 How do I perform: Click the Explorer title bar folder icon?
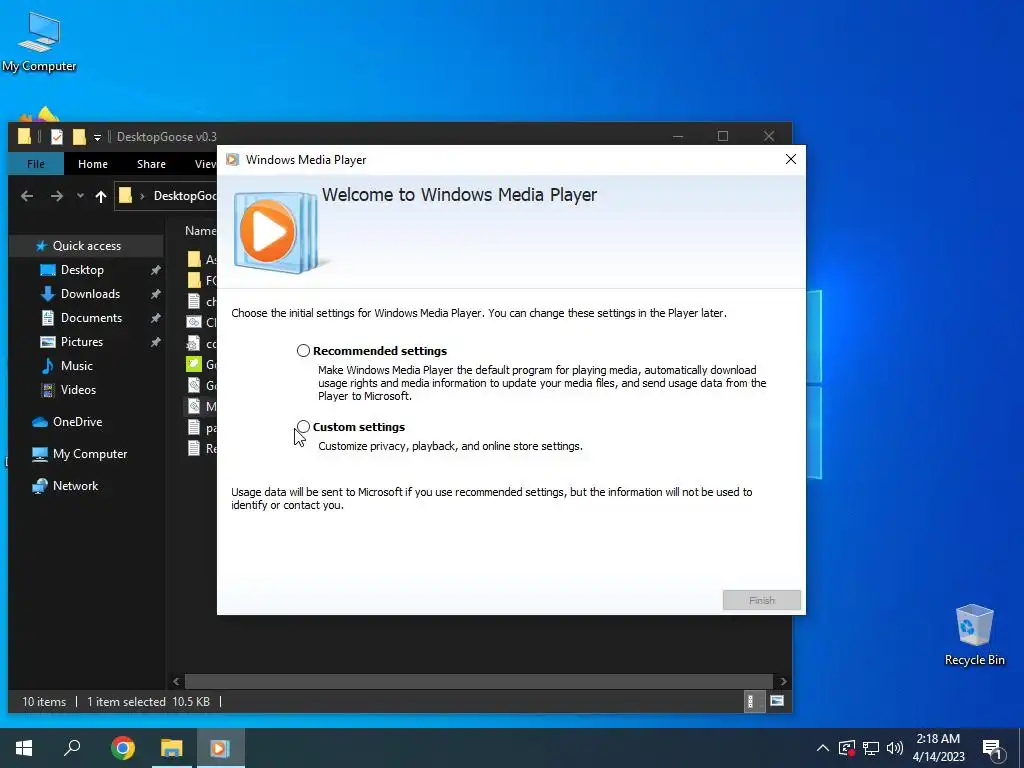[x=24, y=136]
